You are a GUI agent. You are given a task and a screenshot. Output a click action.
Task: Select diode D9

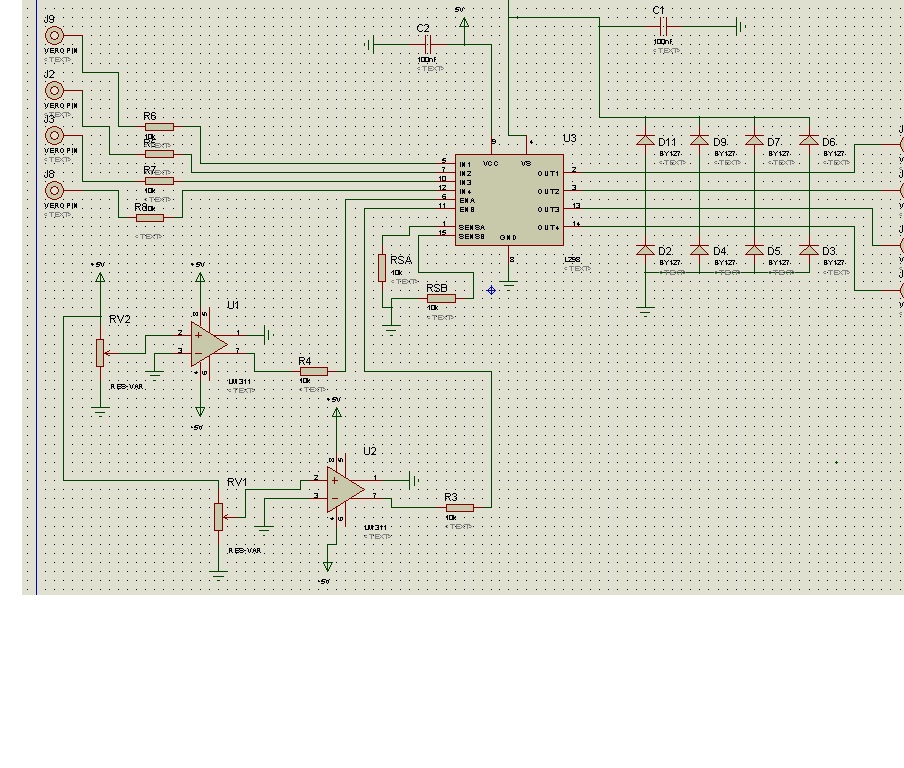pyautogui.click(x=699, y=140)
